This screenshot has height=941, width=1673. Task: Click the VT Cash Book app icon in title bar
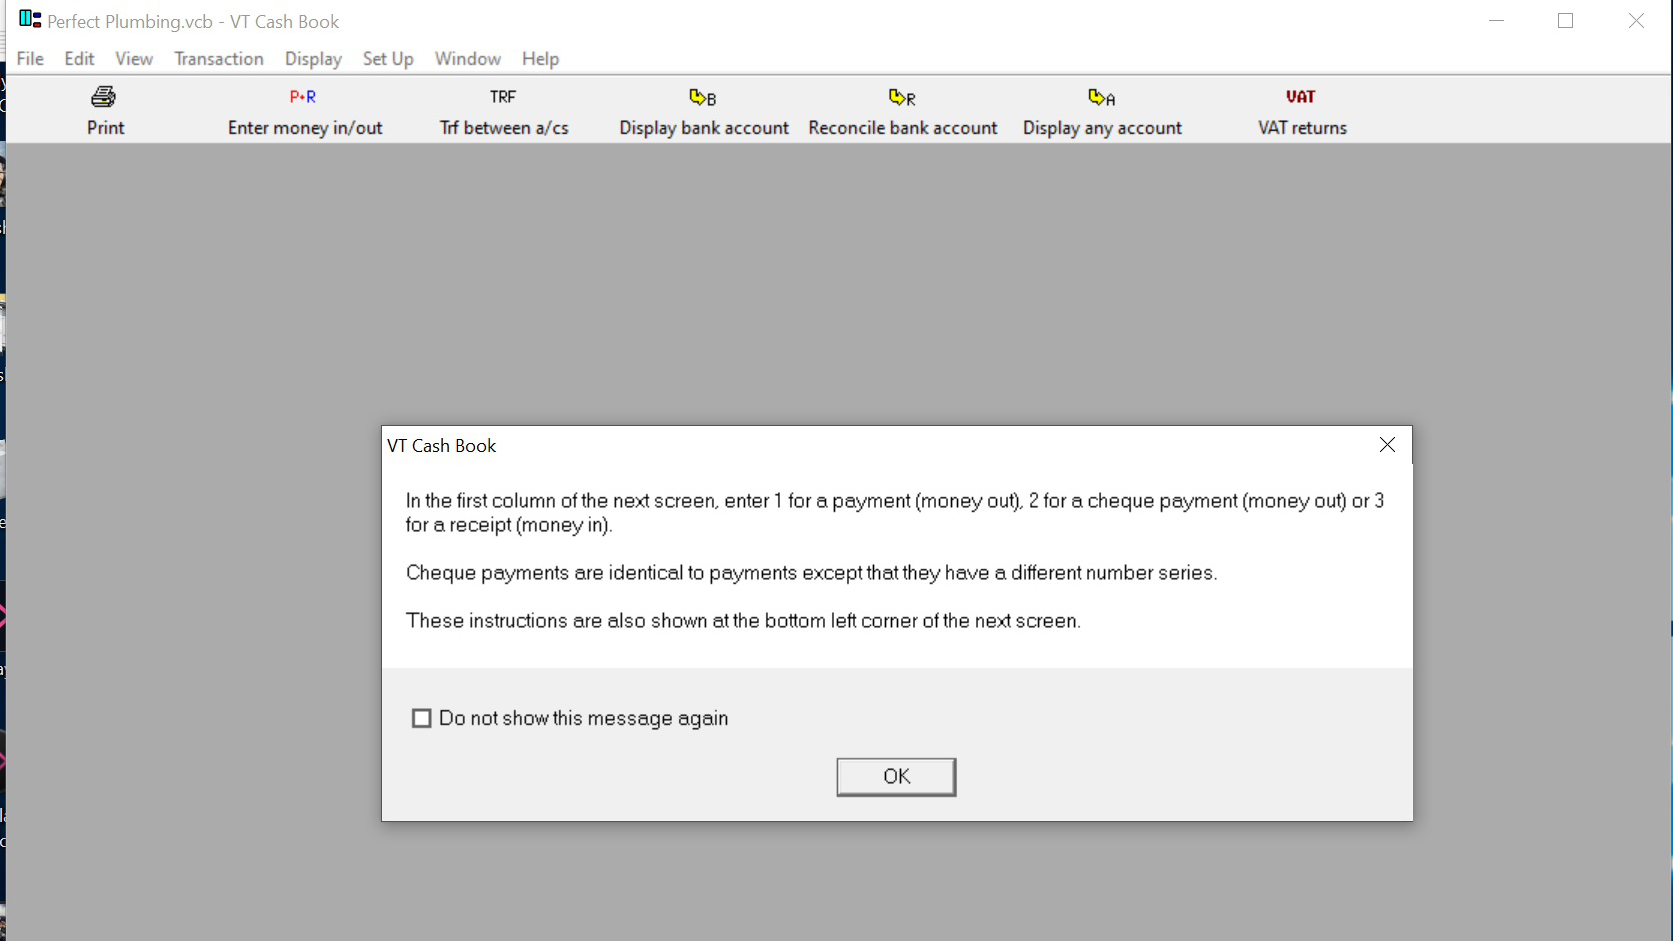30,19
